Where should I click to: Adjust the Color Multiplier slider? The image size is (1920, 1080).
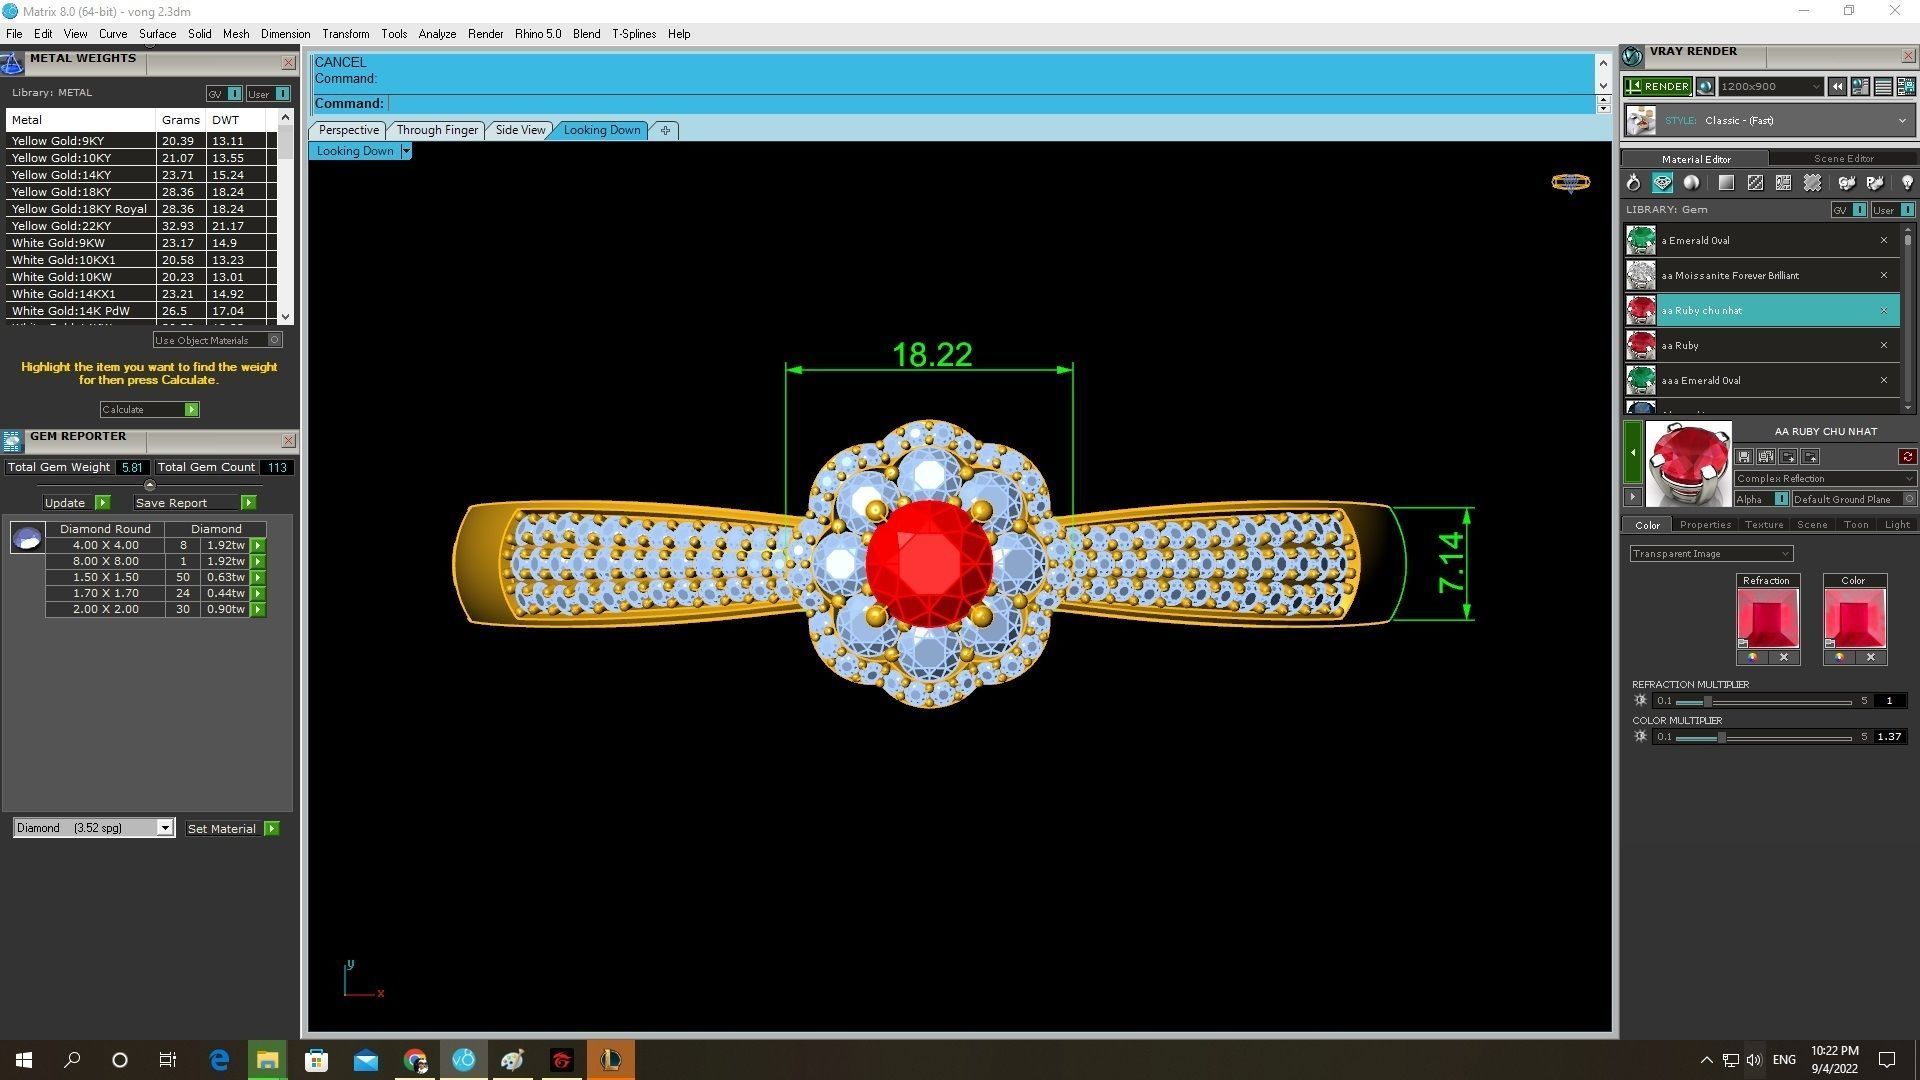[1721, 738]
